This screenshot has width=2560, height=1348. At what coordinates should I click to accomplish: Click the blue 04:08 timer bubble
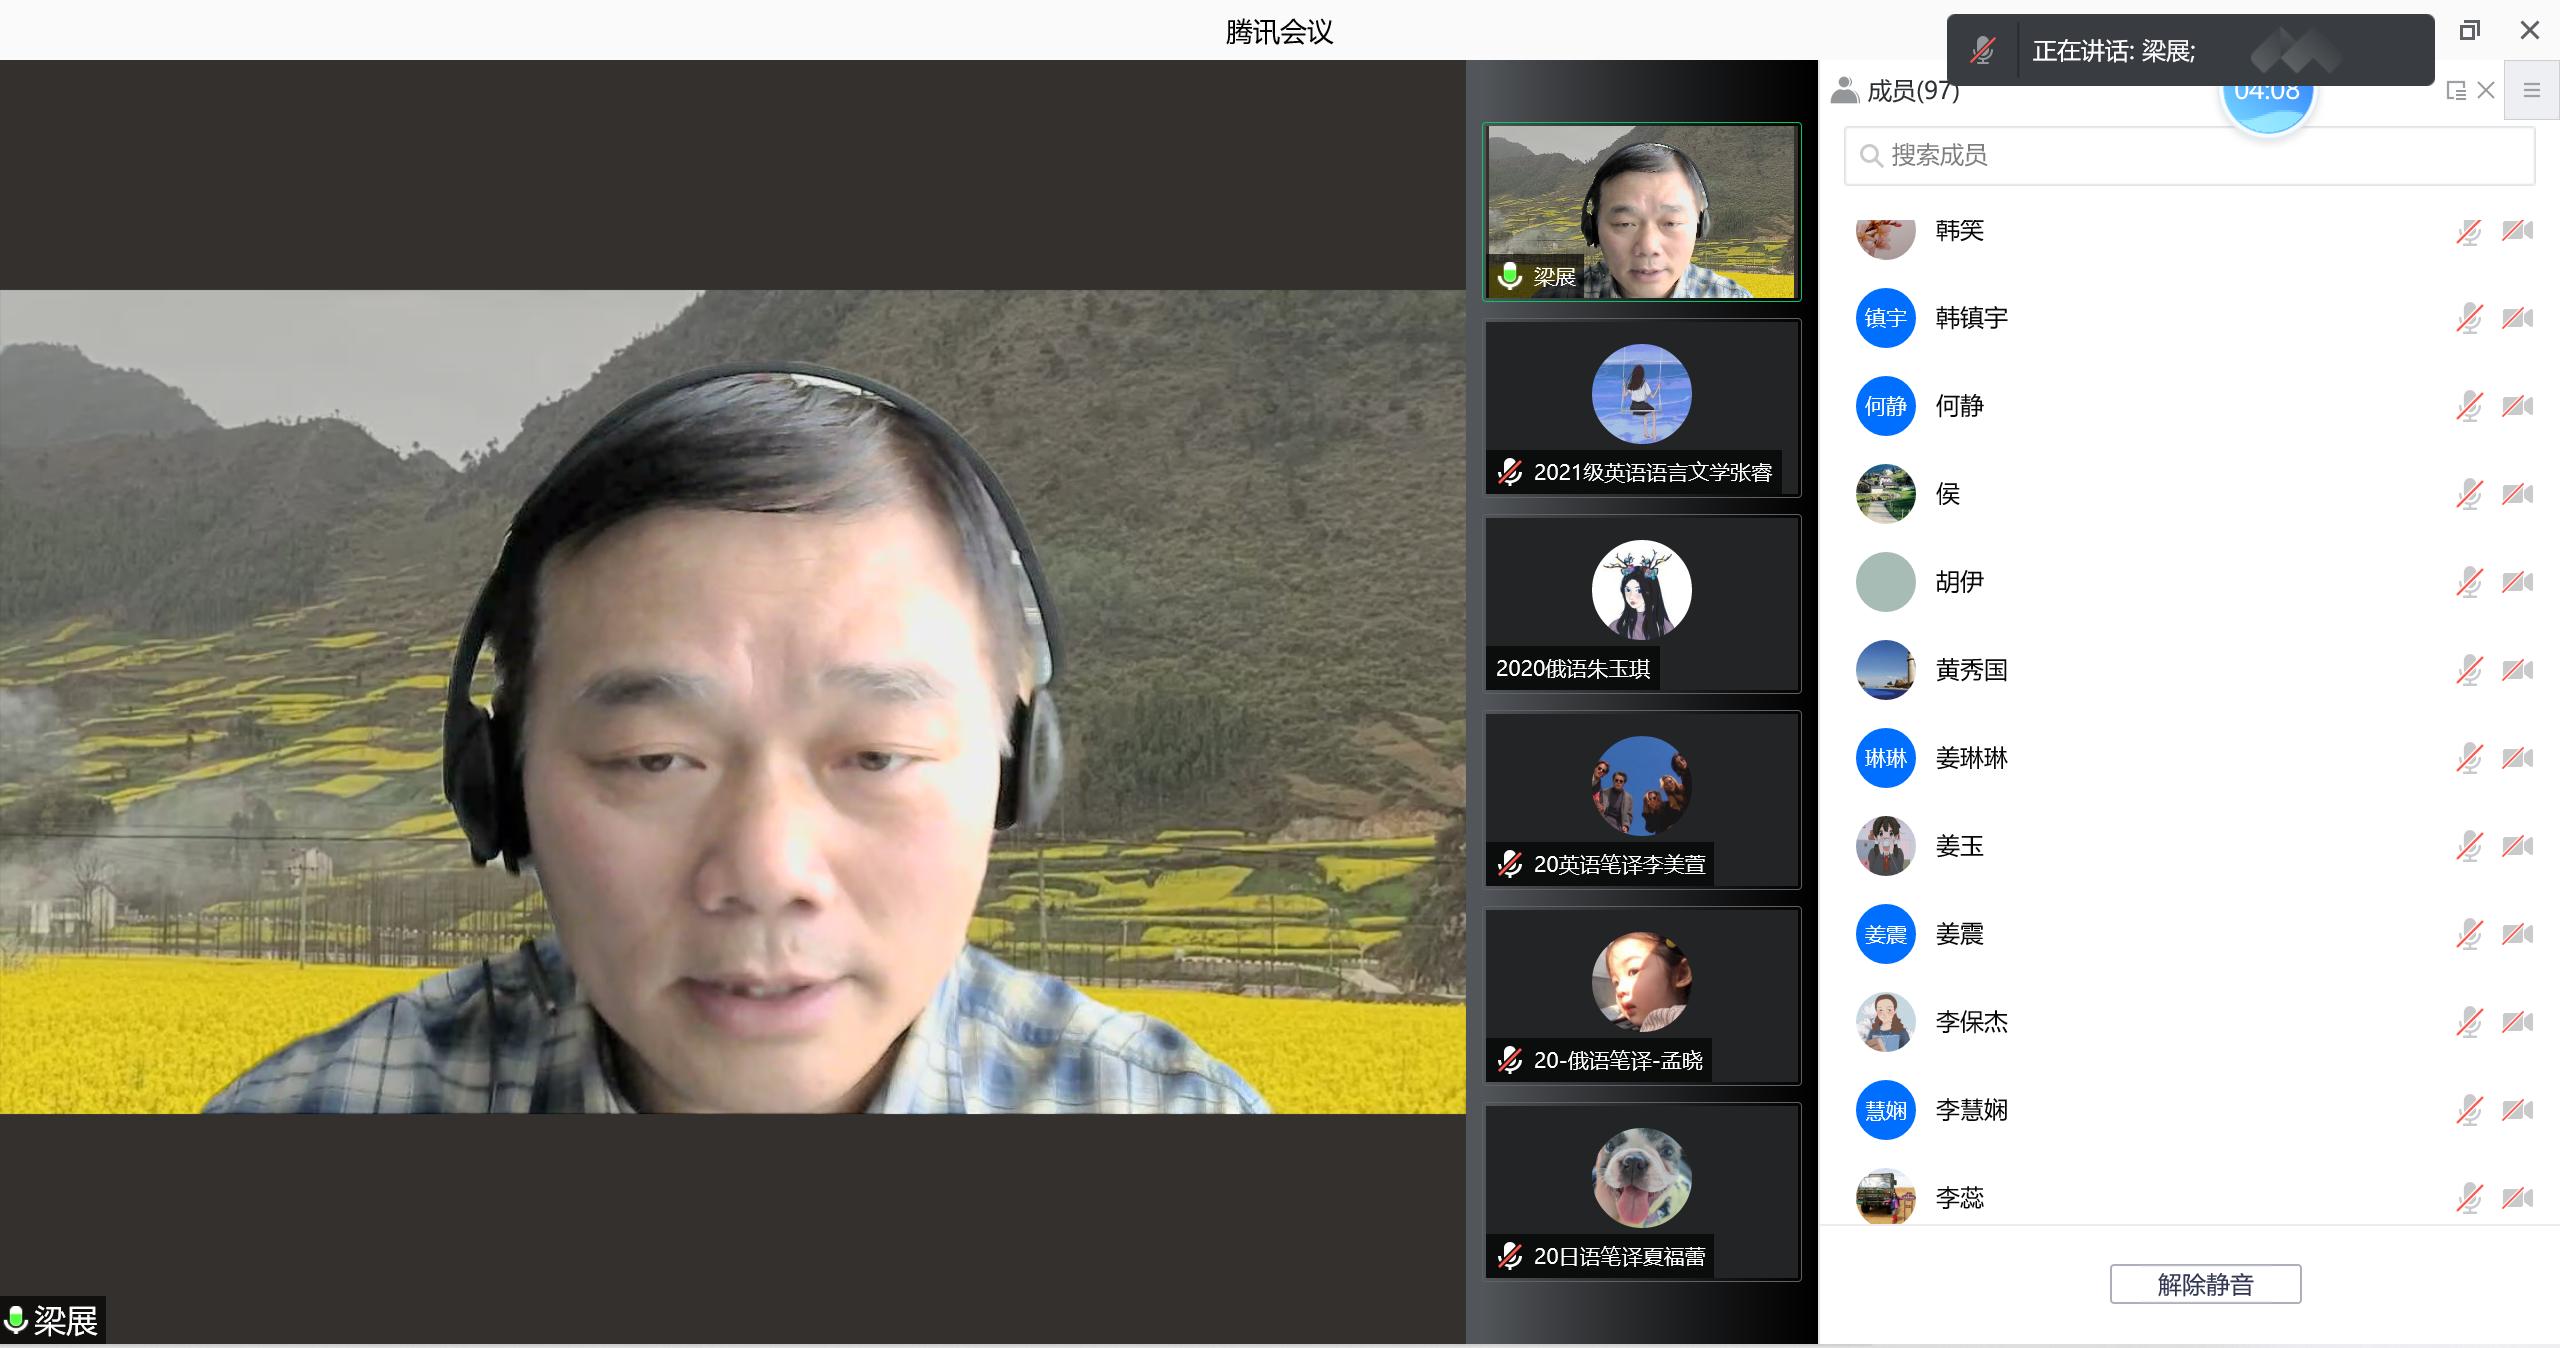(2267, 108)
